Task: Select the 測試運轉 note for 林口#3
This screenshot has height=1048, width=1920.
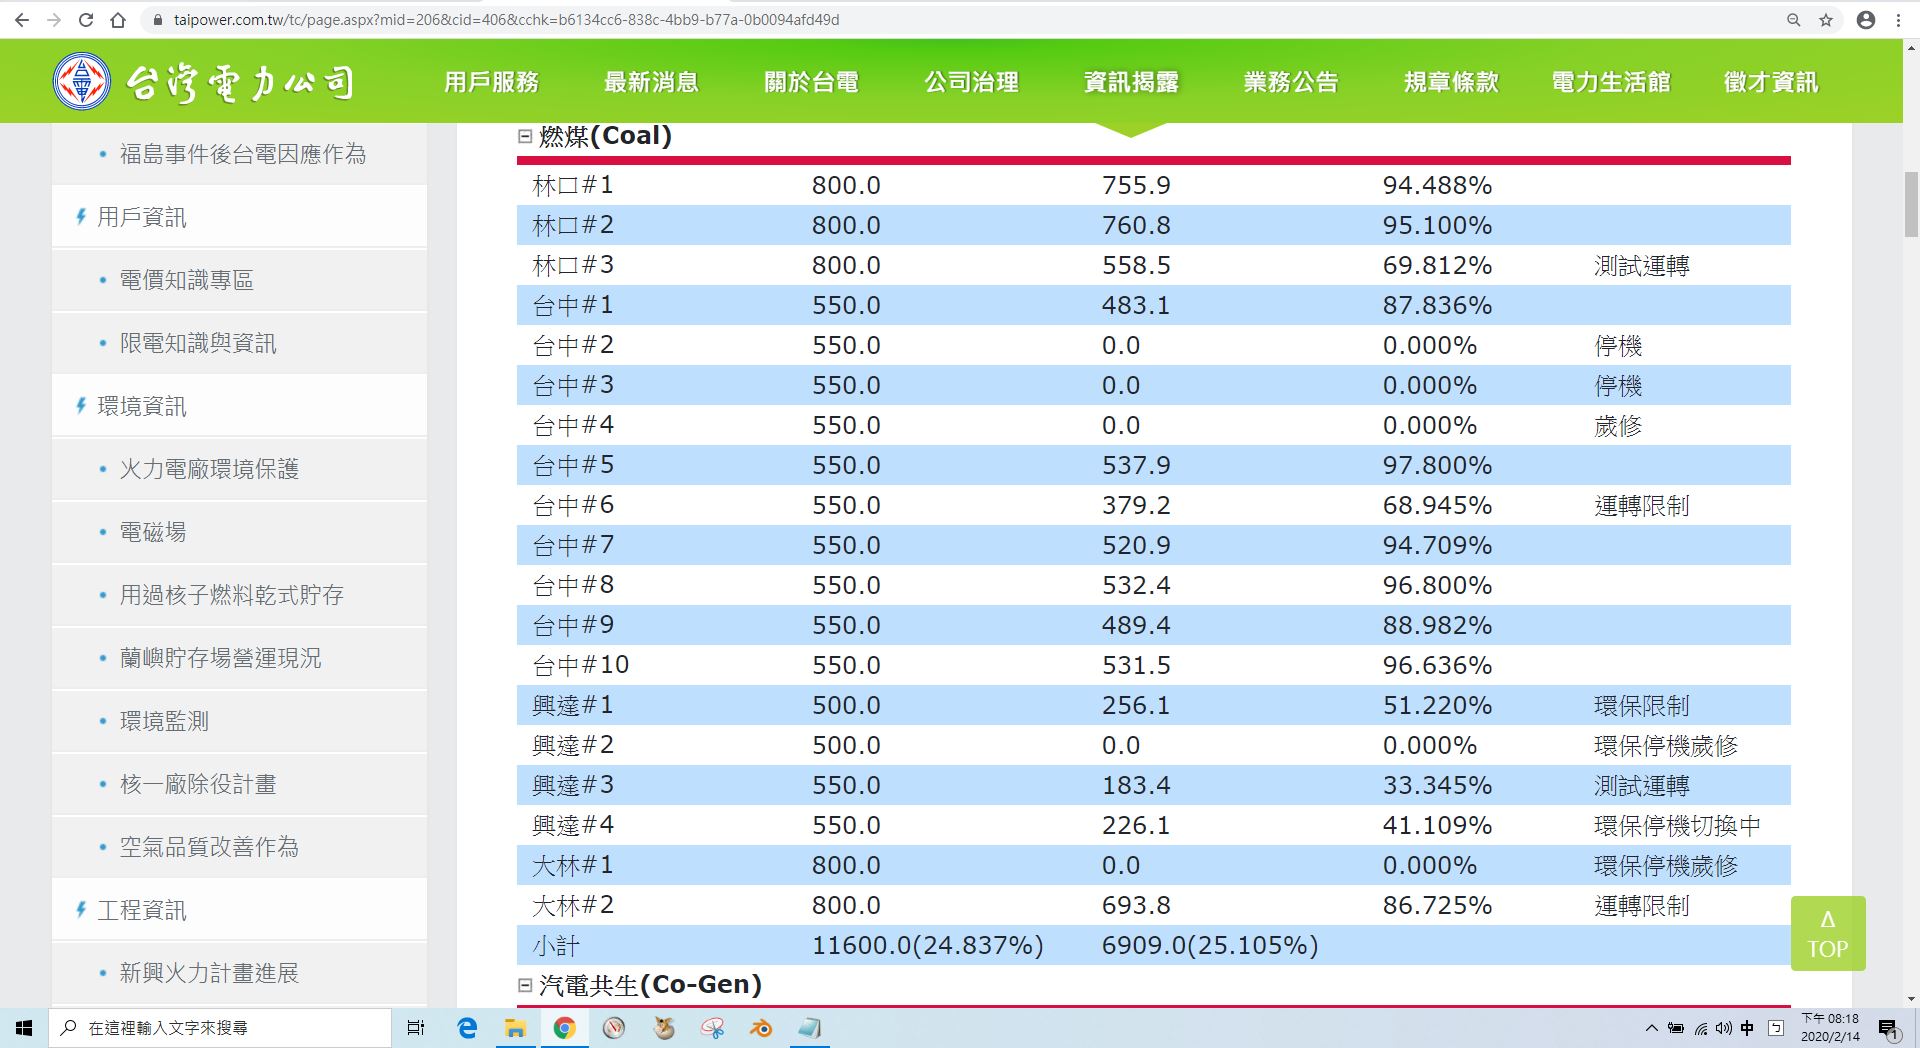Action: tap(1642, 266)
